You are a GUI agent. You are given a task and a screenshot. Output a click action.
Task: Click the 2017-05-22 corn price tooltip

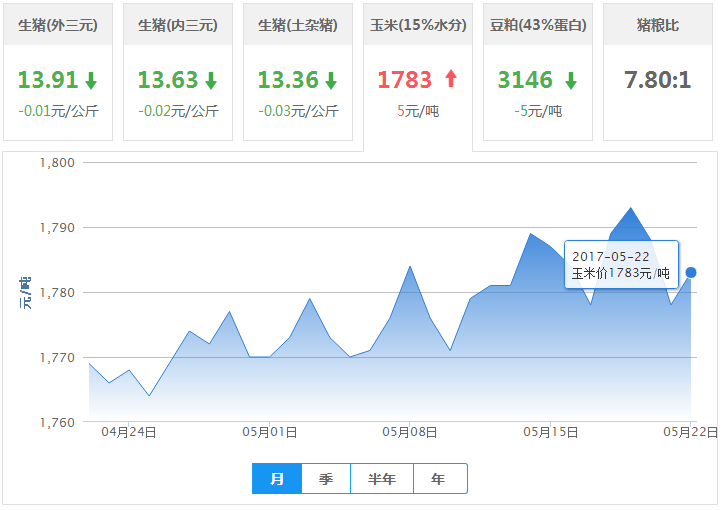pyautogui.click(x=621, y=265)
